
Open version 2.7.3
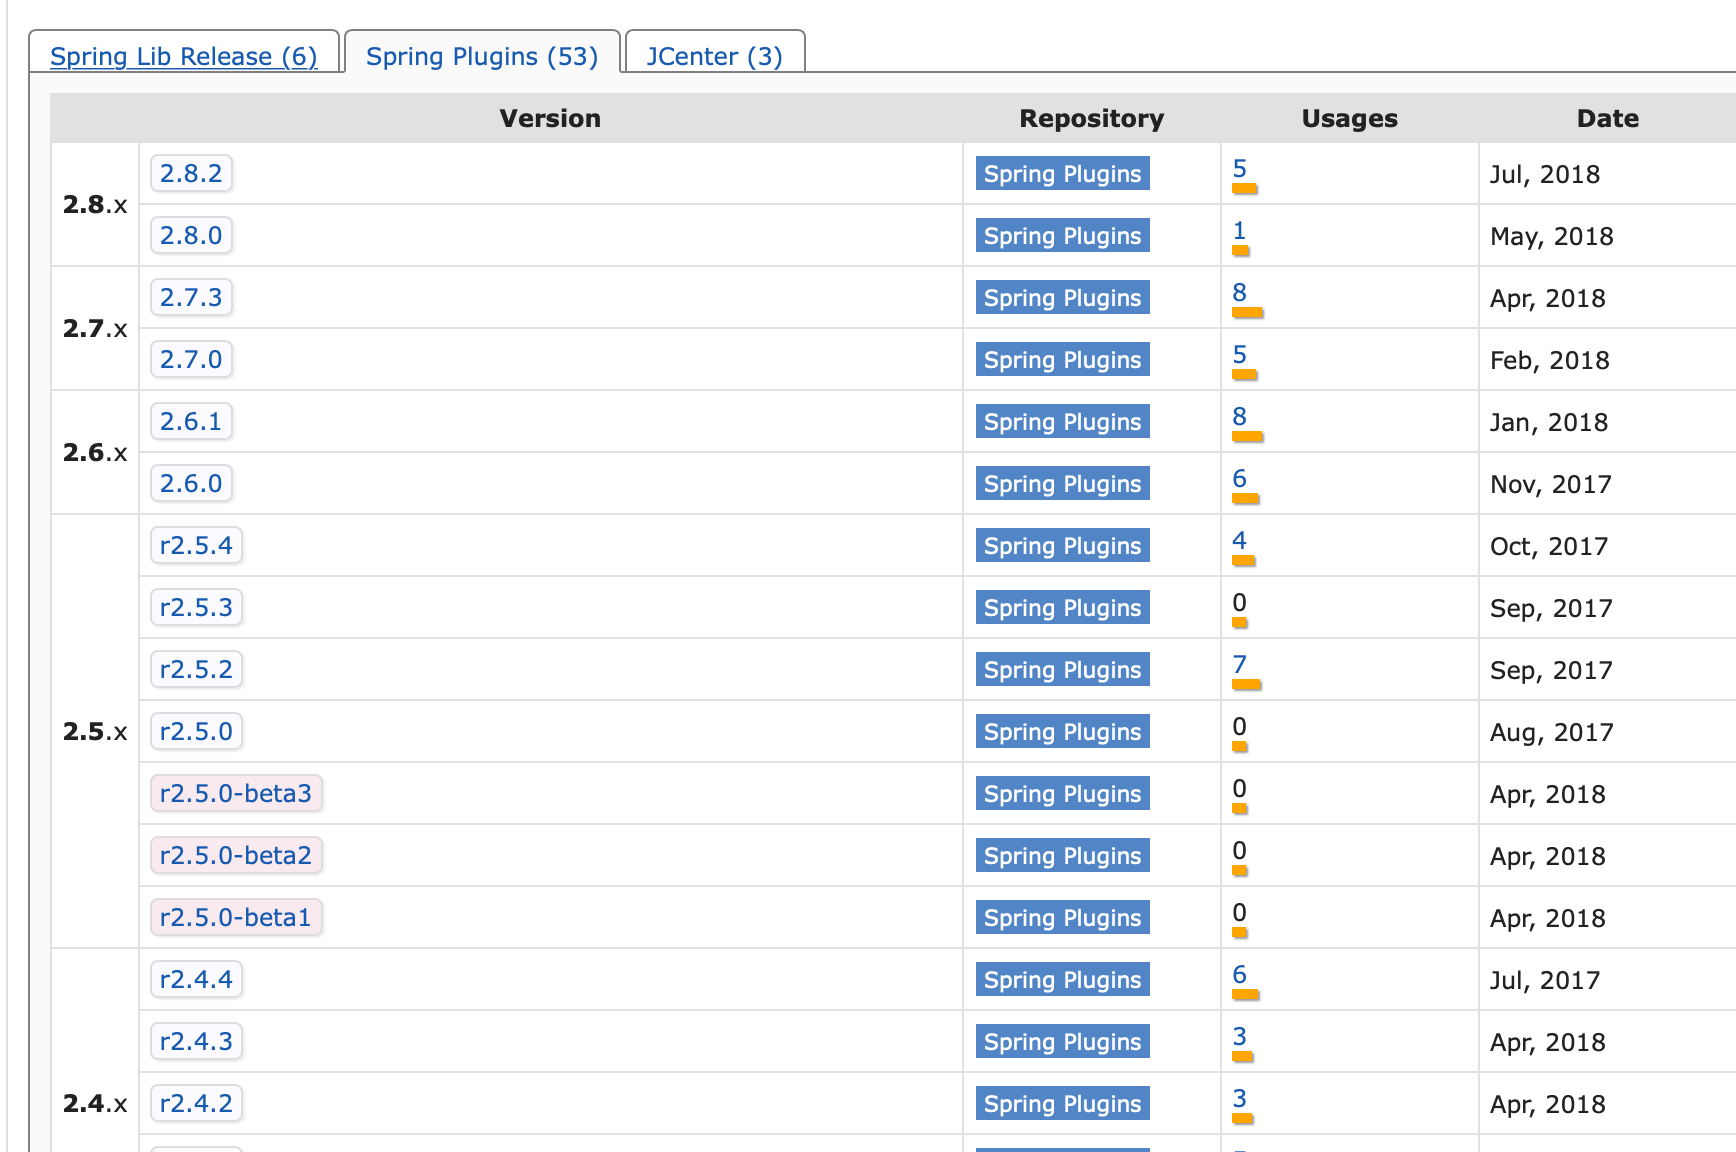[191, 297]
